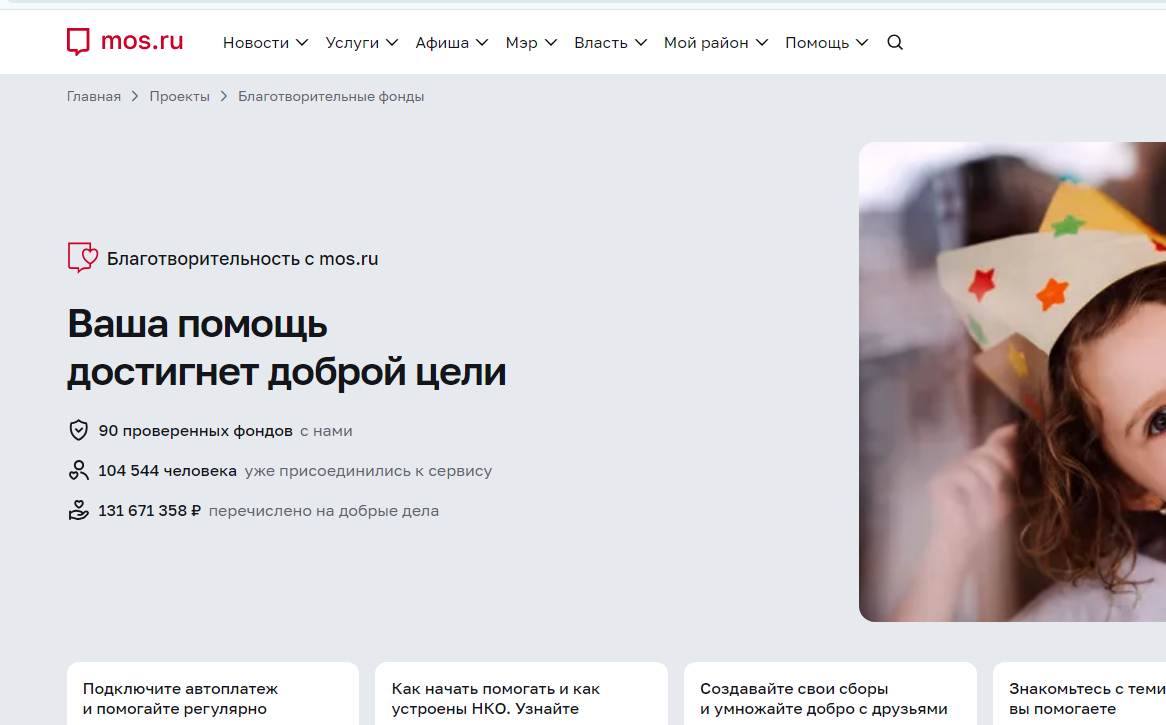Click the hand-with-heart icon beside 131 671 358 ₽

pos(78,511)
